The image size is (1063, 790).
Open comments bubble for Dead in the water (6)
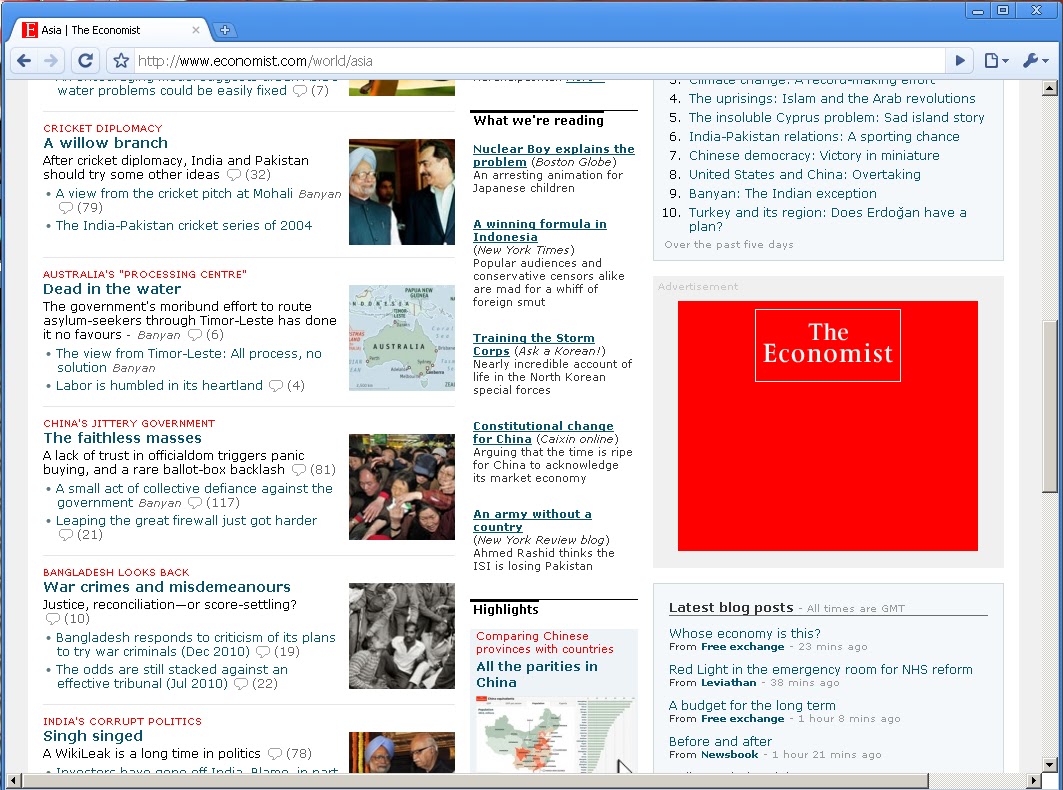[195, 335]
